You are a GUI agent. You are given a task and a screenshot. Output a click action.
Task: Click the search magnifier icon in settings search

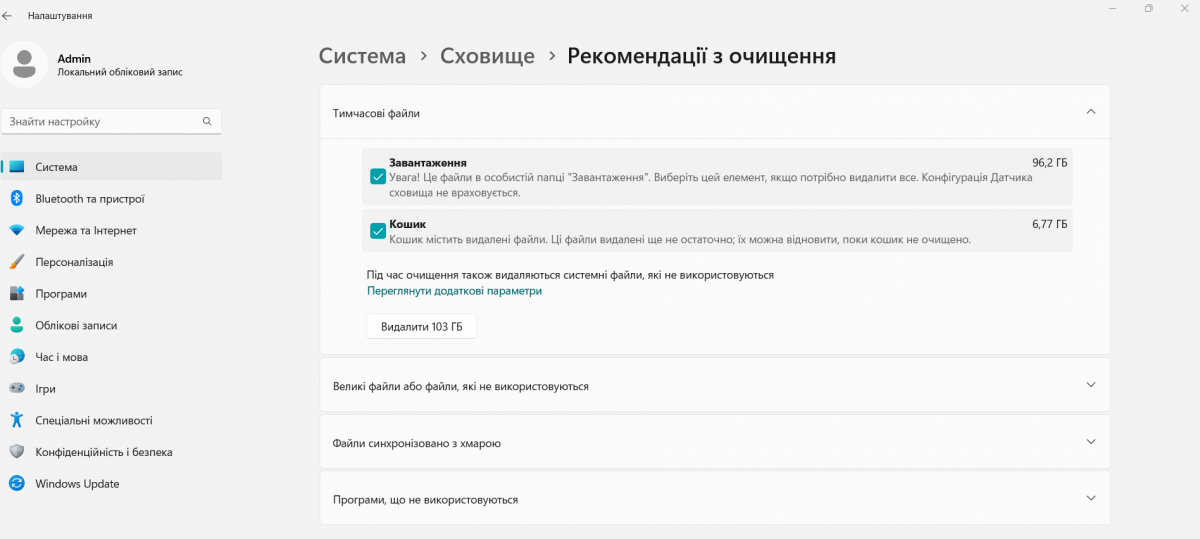point(207,121)
